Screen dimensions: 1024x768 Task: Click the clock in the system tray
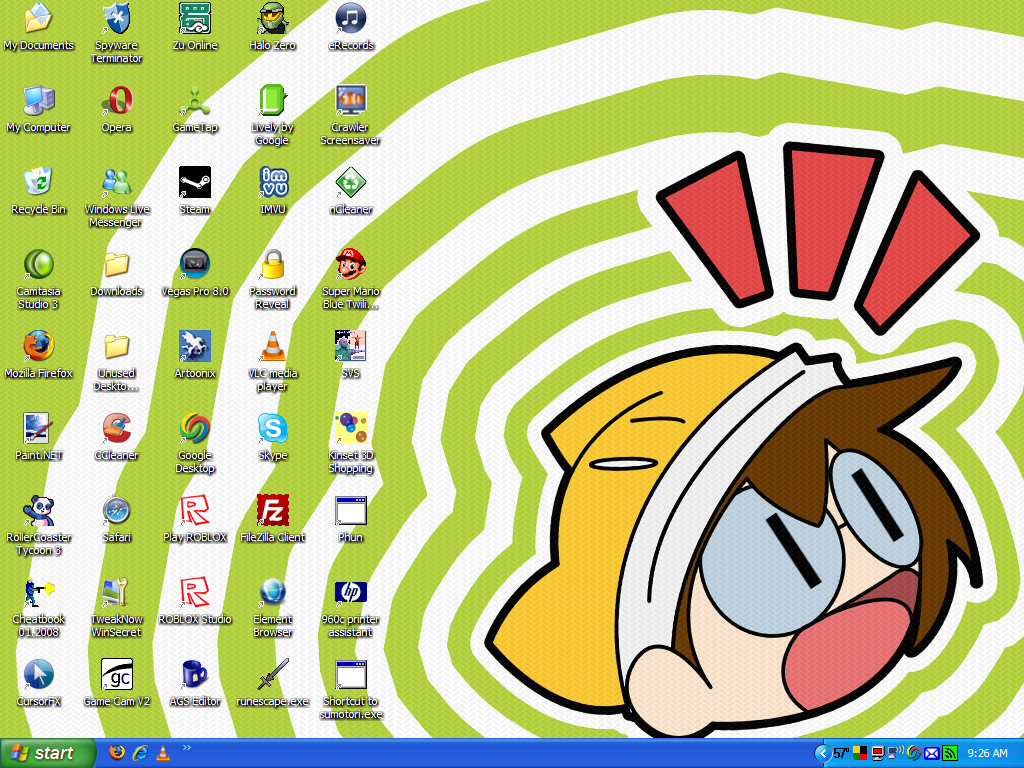click(x=986, y=753)
